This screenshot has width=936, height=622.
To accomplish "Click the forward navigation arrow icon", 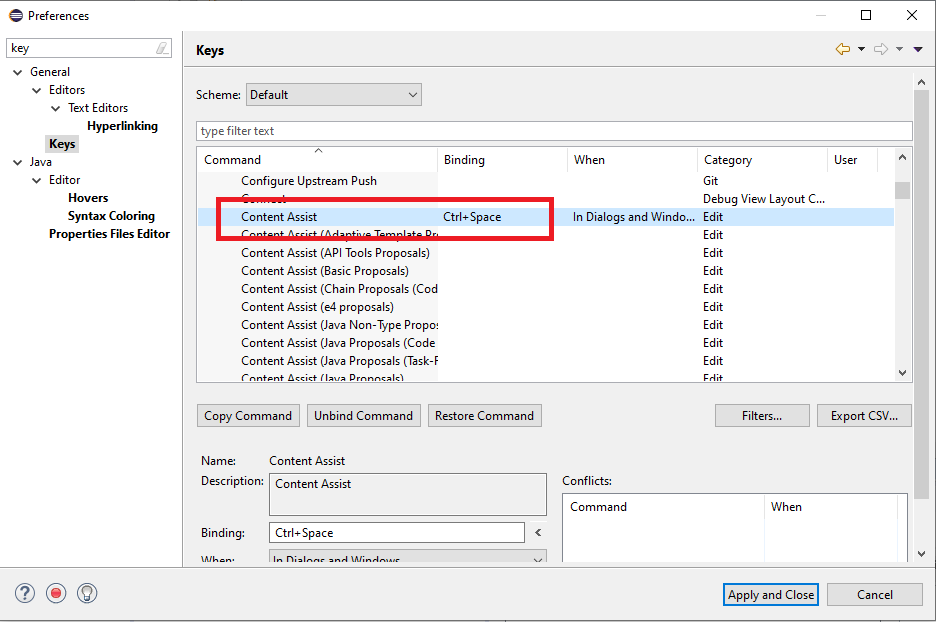I will 880,50.
